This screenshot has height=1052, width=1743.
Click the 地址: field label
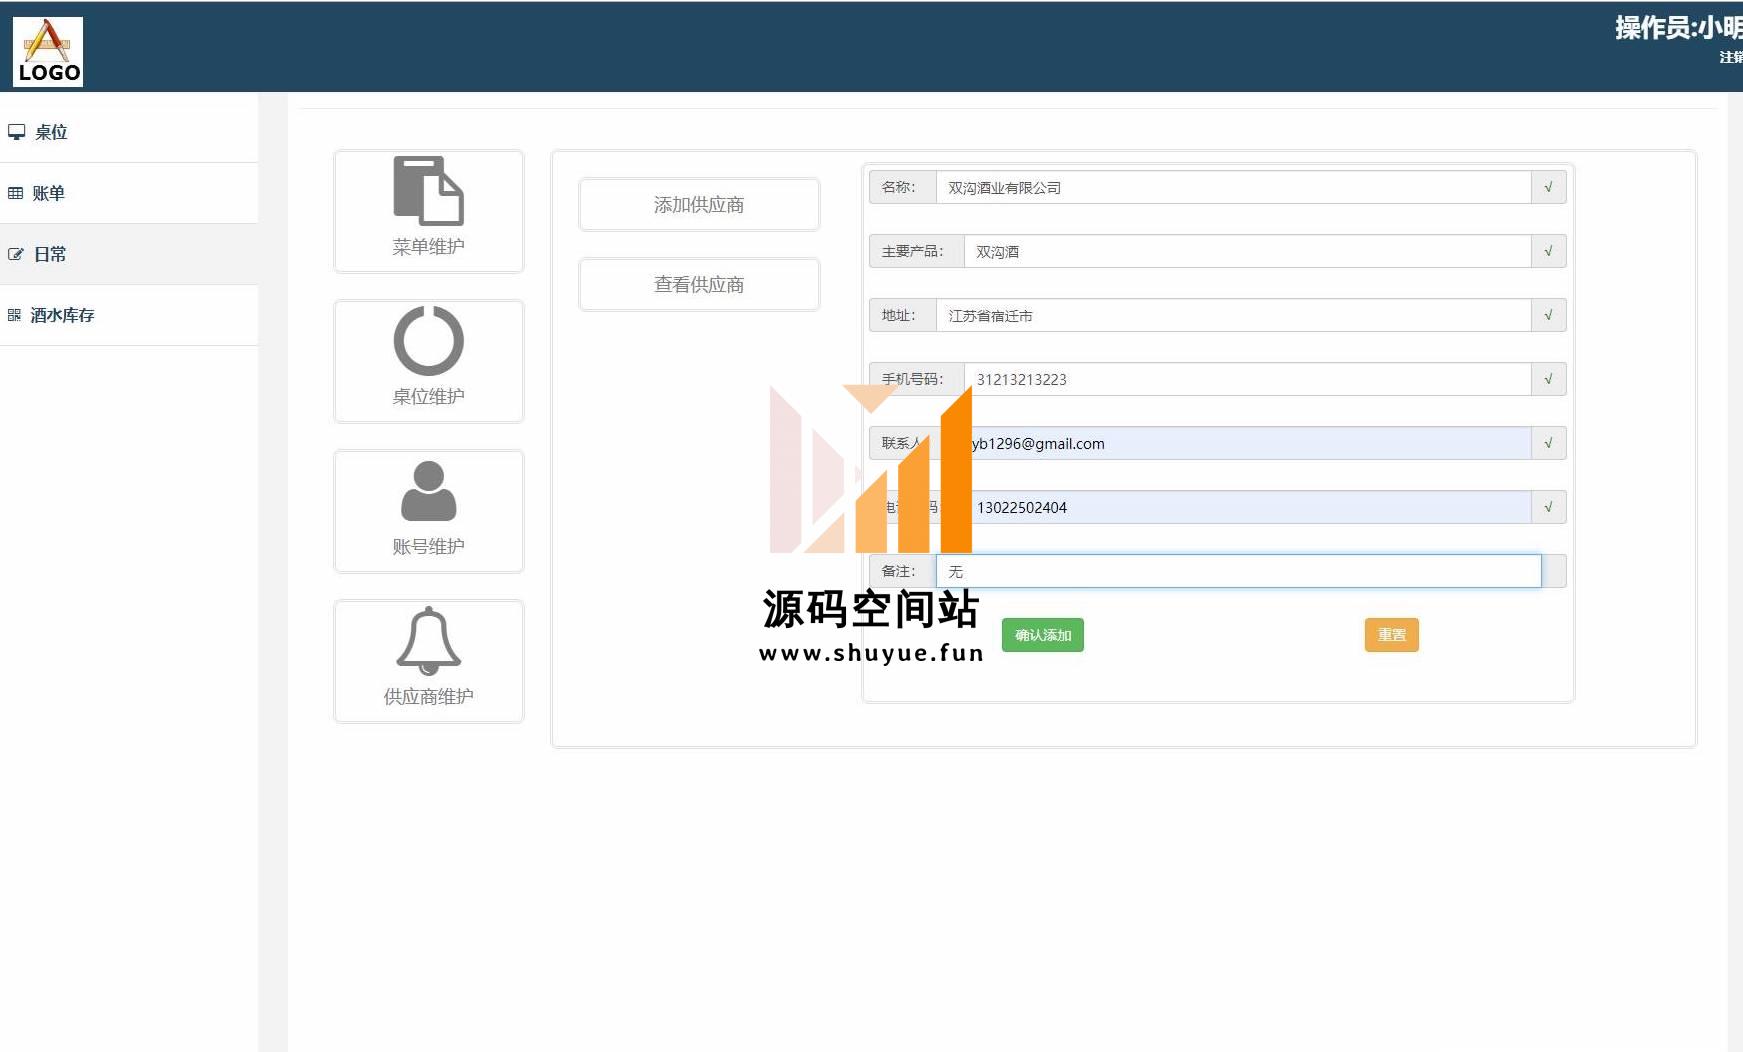pos(902,315)
